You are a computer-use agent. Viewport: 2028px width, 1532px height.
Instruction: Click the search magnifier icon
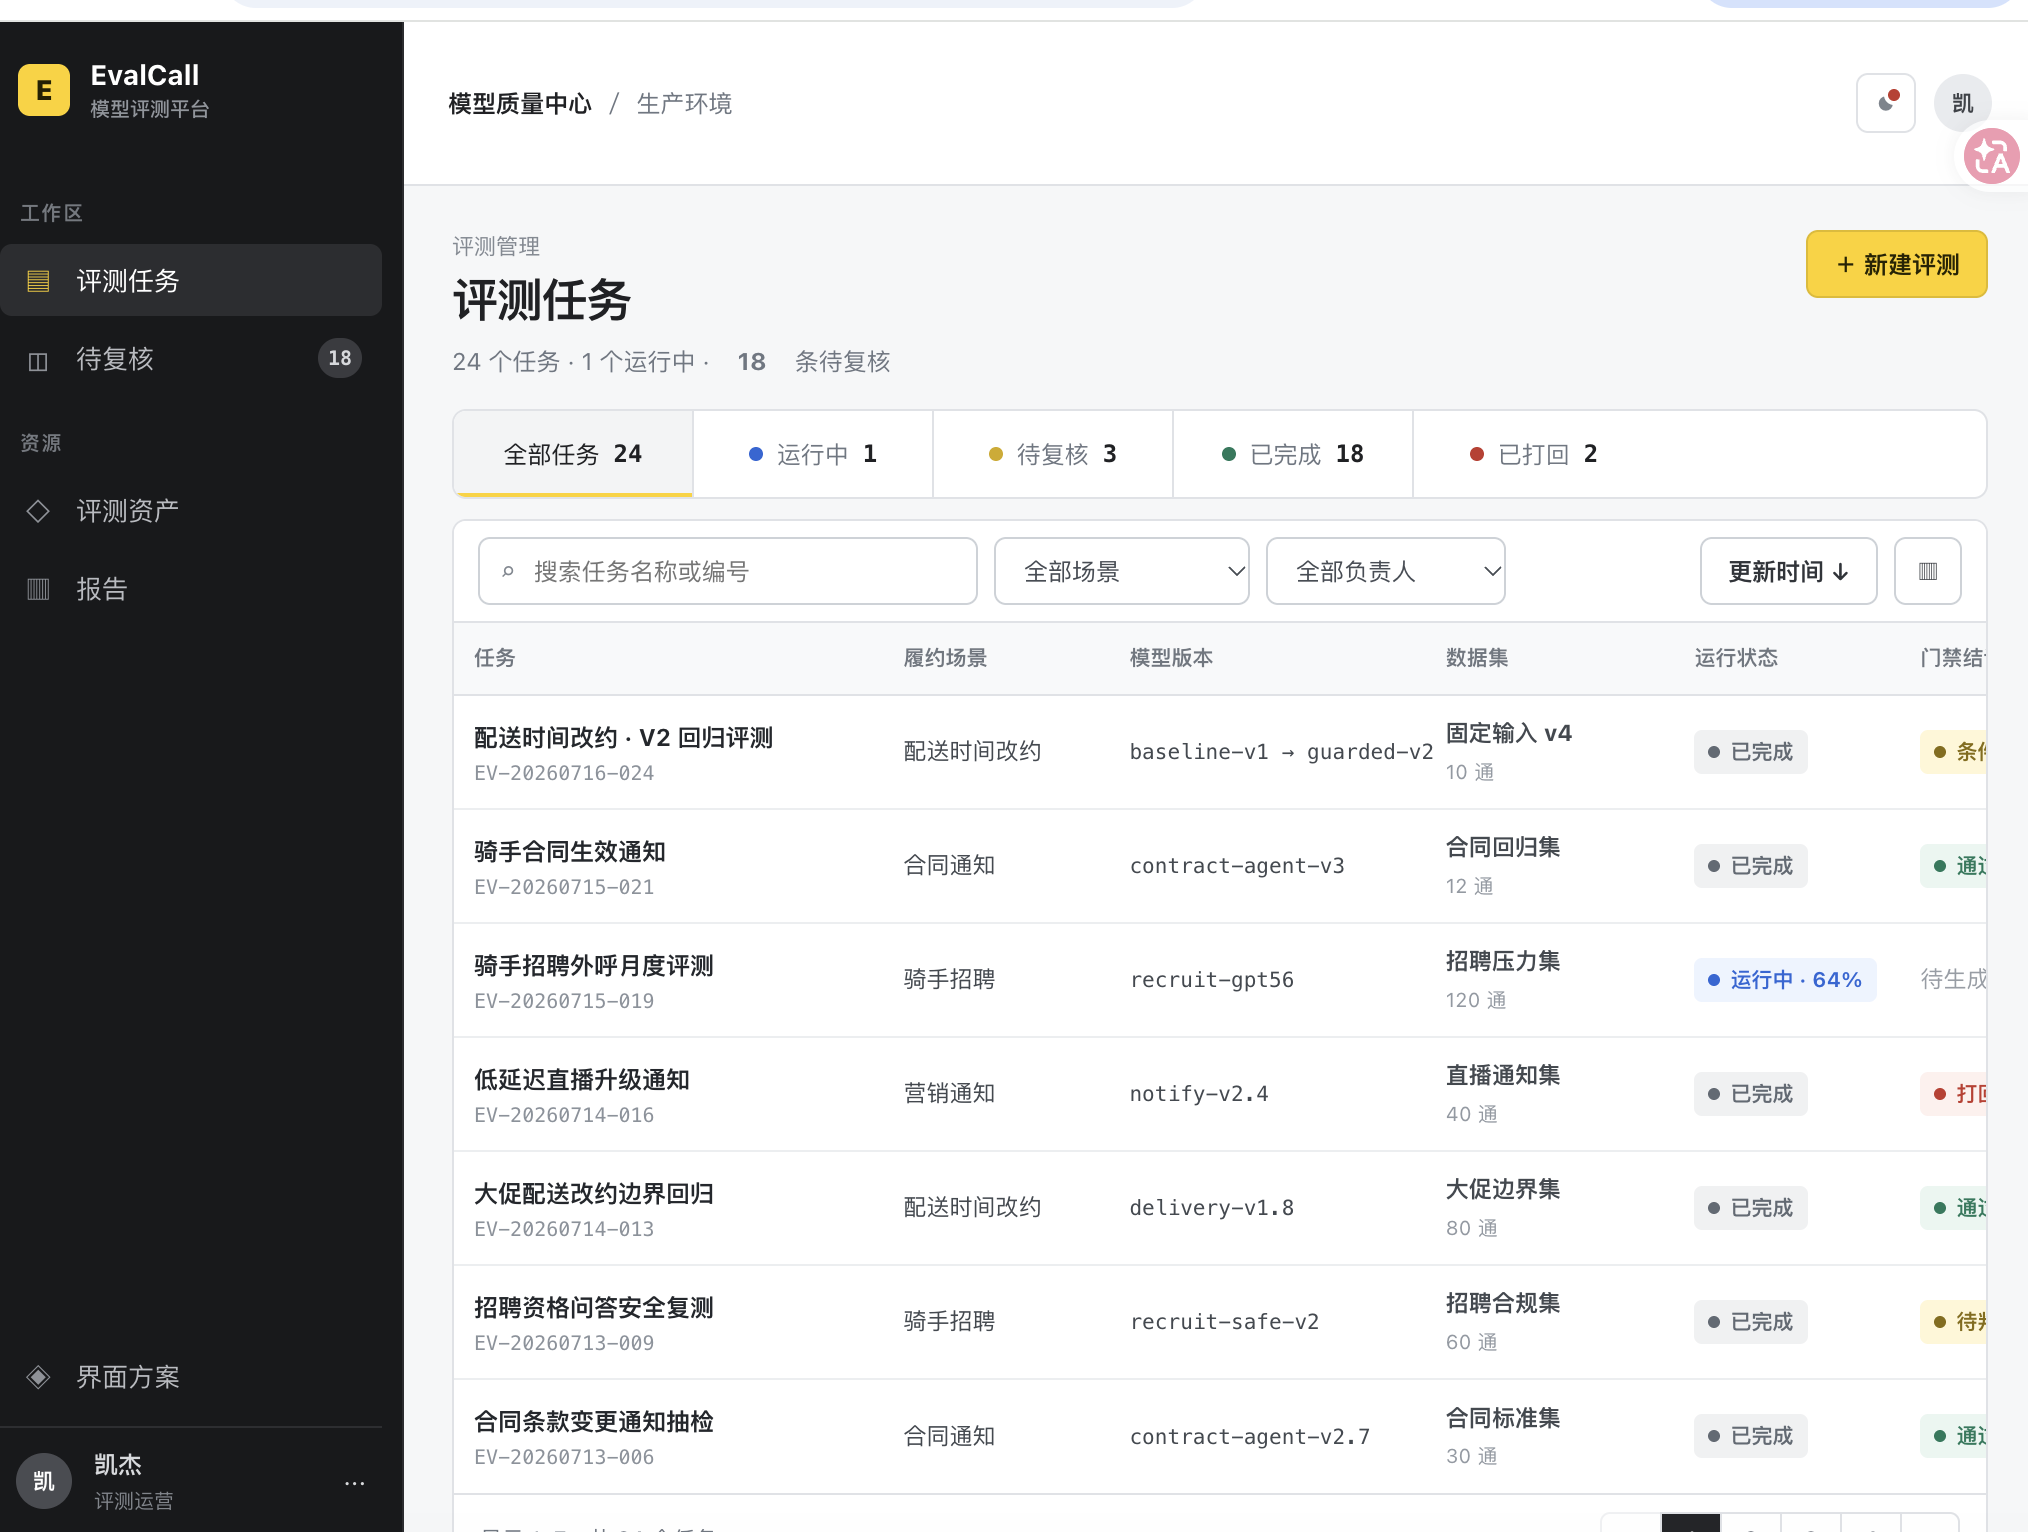click(x=508, y=572)
